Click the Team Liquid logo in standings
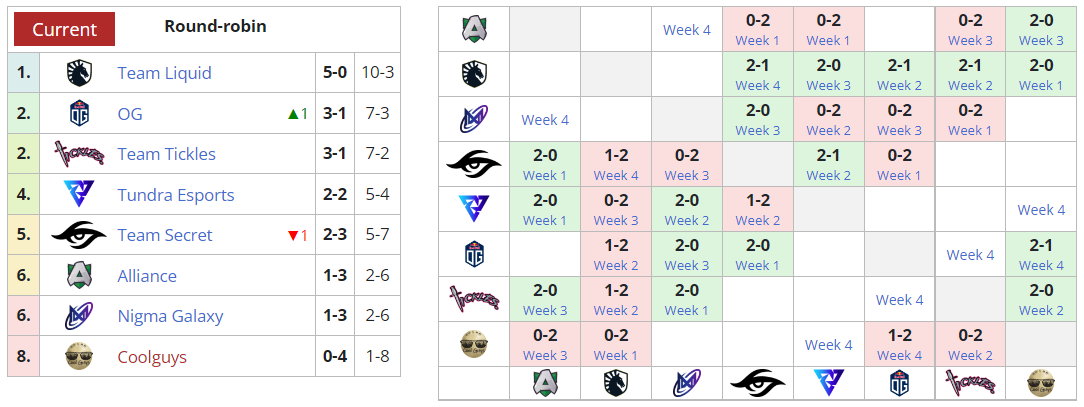The image size is (1084, 407). tap(78, 73)
